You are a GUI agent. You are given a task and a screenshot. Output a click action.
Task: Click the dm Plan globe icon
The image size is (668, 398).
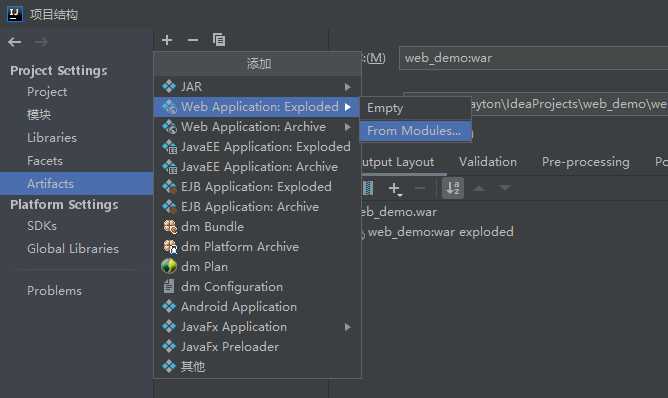coord(169,266)
